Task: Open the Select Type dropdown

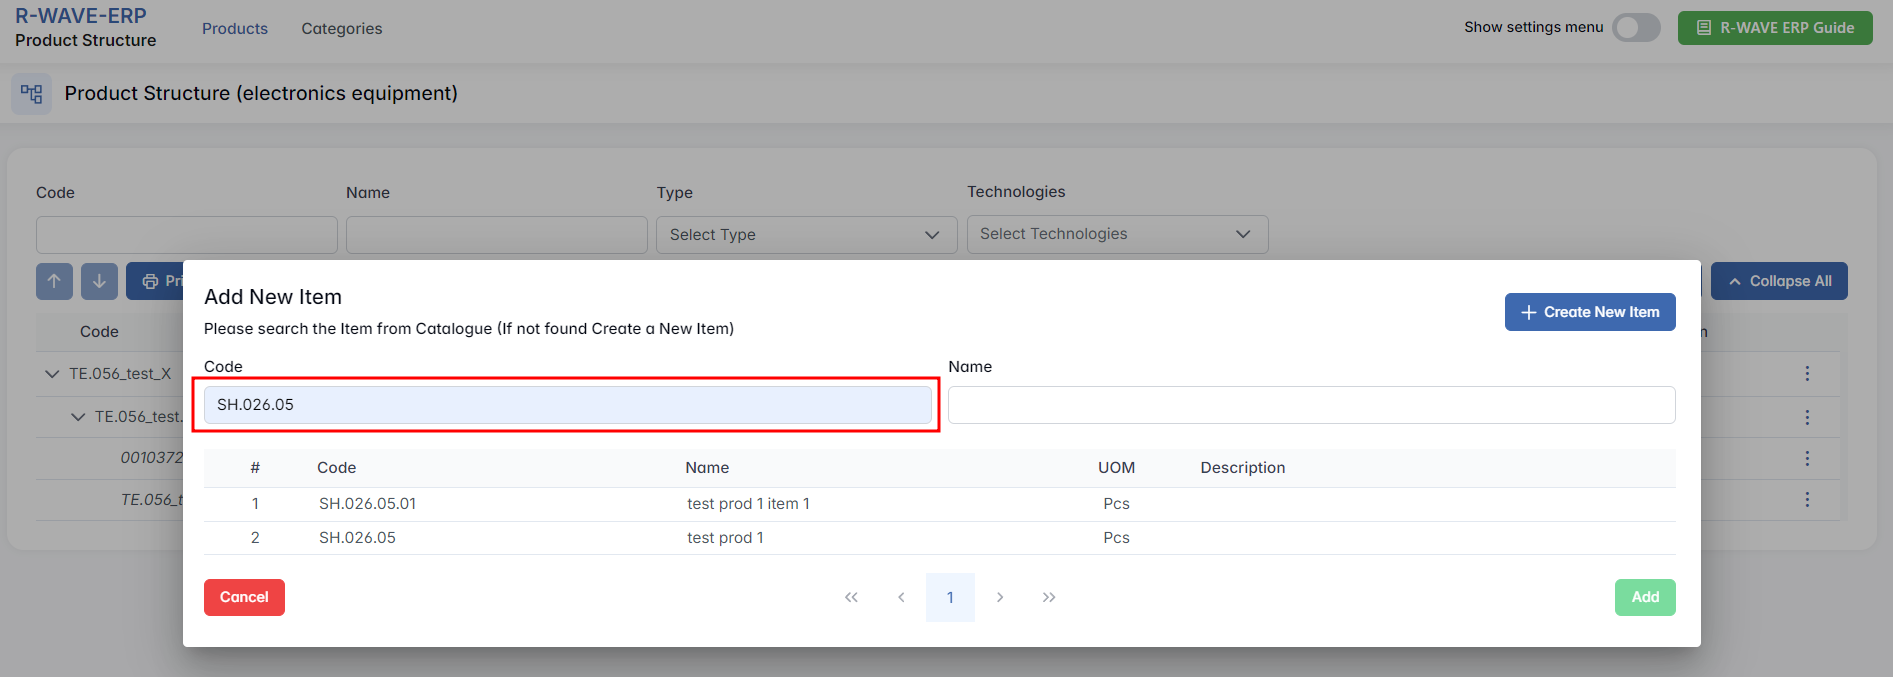Action: (806, 235)
